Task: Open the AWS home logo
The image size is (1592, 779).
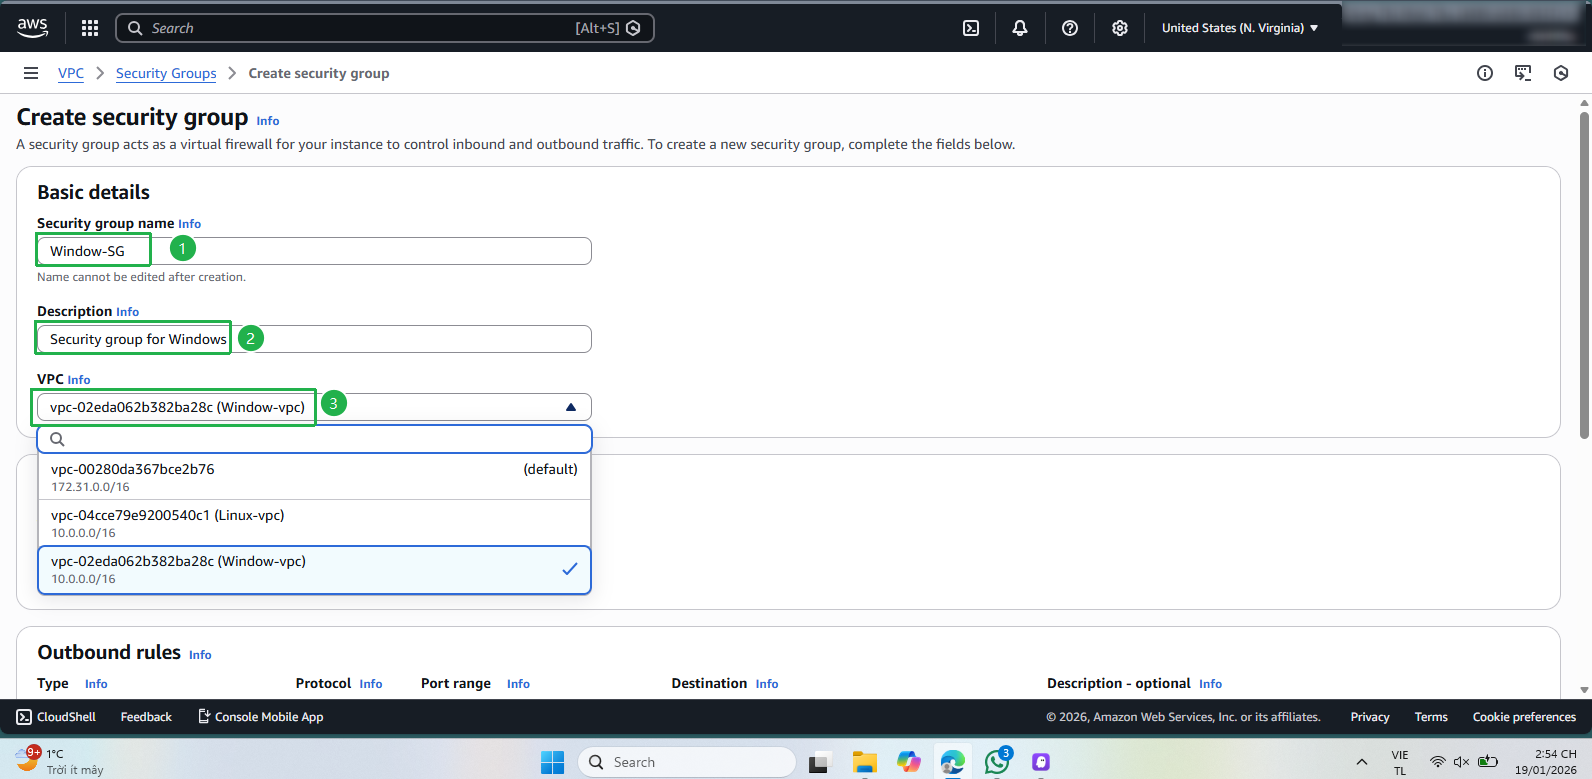Action: point(32,28)
